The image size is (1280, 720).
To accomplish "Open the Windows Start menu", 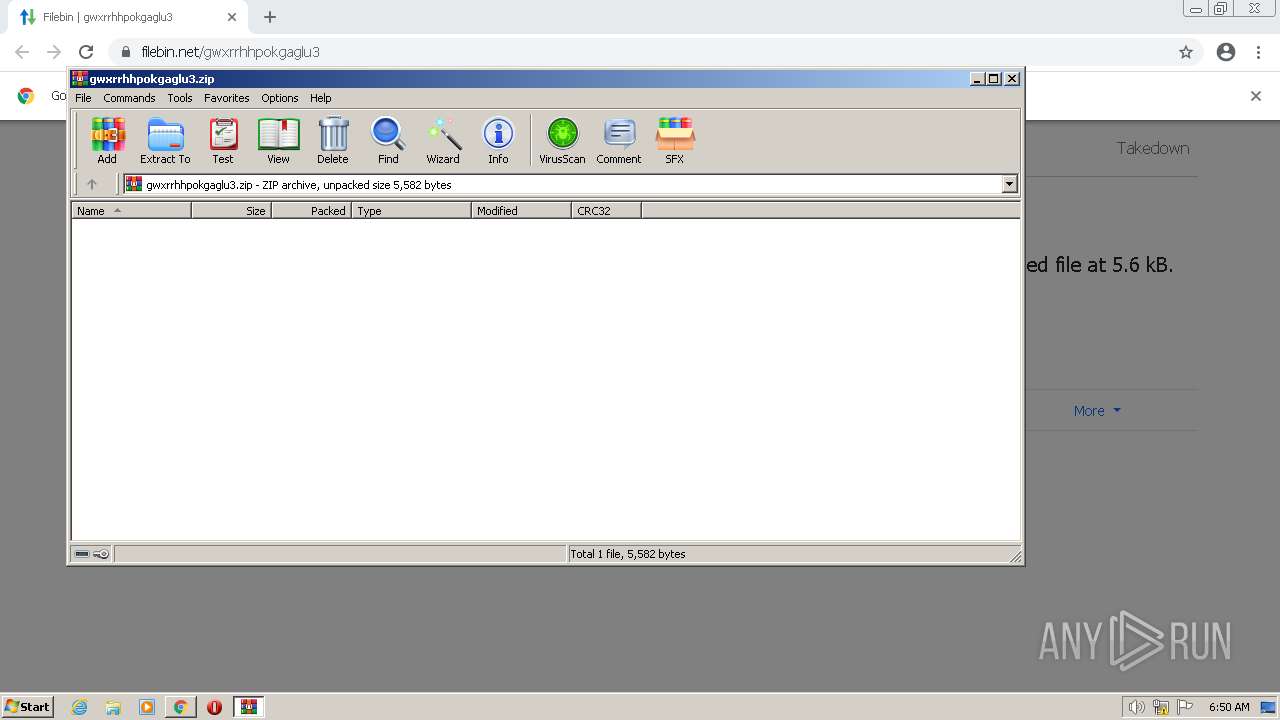I will coord(27,706).
